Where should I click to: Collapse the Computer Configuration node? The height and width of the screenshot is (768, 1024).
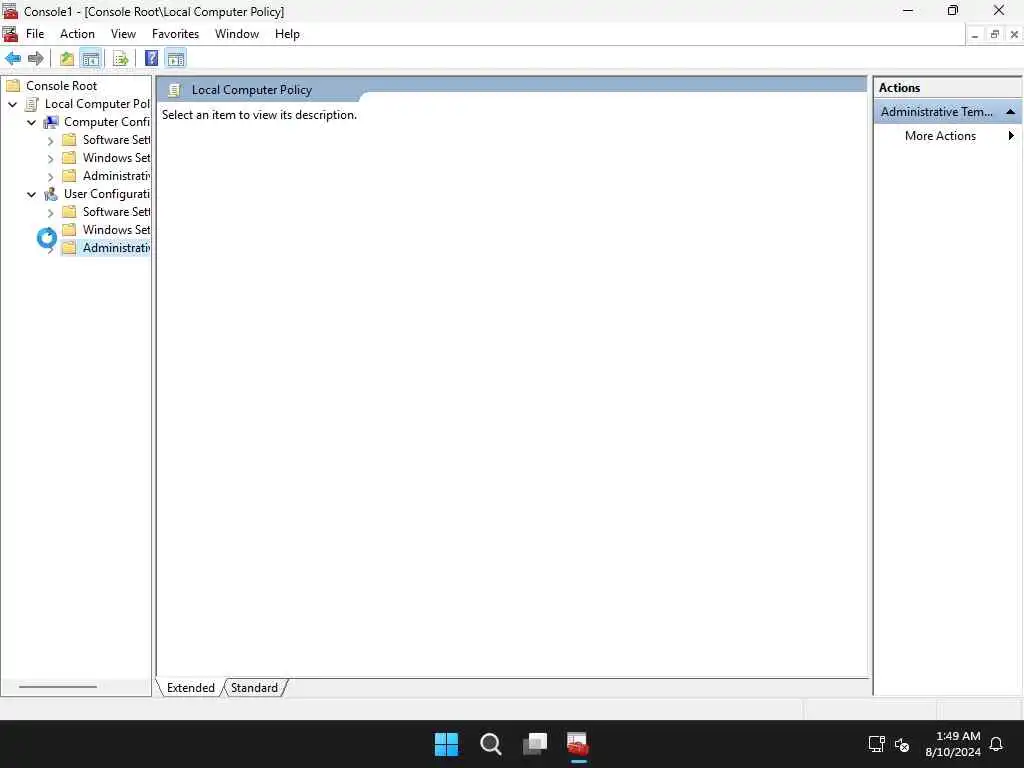click(31, 122)
